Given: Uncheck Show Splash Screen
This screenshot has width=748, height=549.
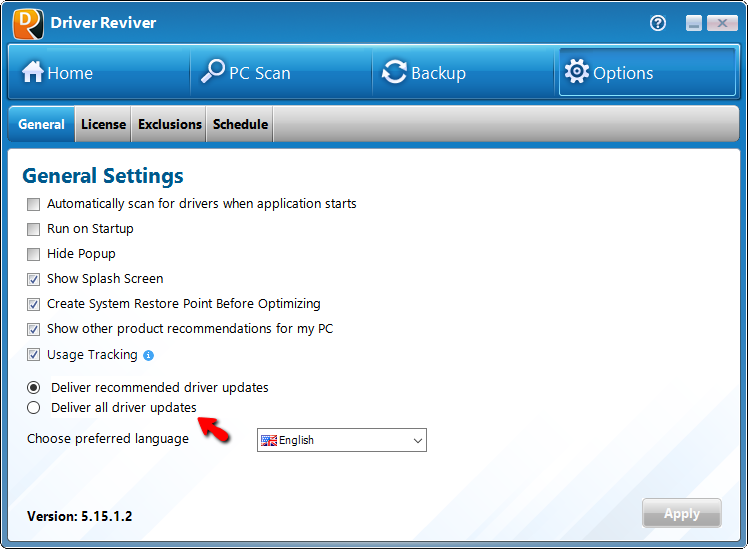Looking at the screenshot, I should coord(34,279).
